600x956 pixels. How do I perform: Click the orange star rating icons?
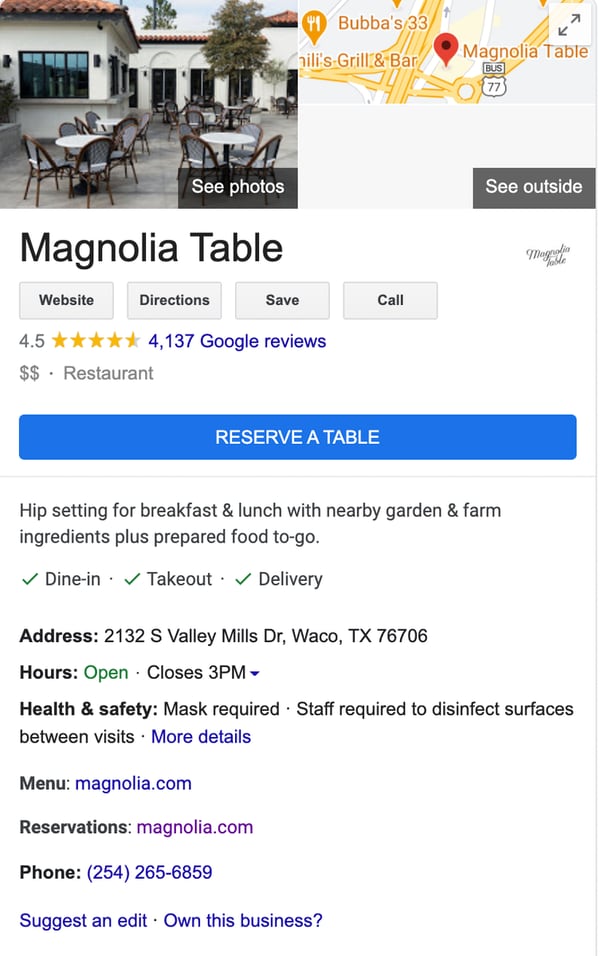(x=96, y=340)
